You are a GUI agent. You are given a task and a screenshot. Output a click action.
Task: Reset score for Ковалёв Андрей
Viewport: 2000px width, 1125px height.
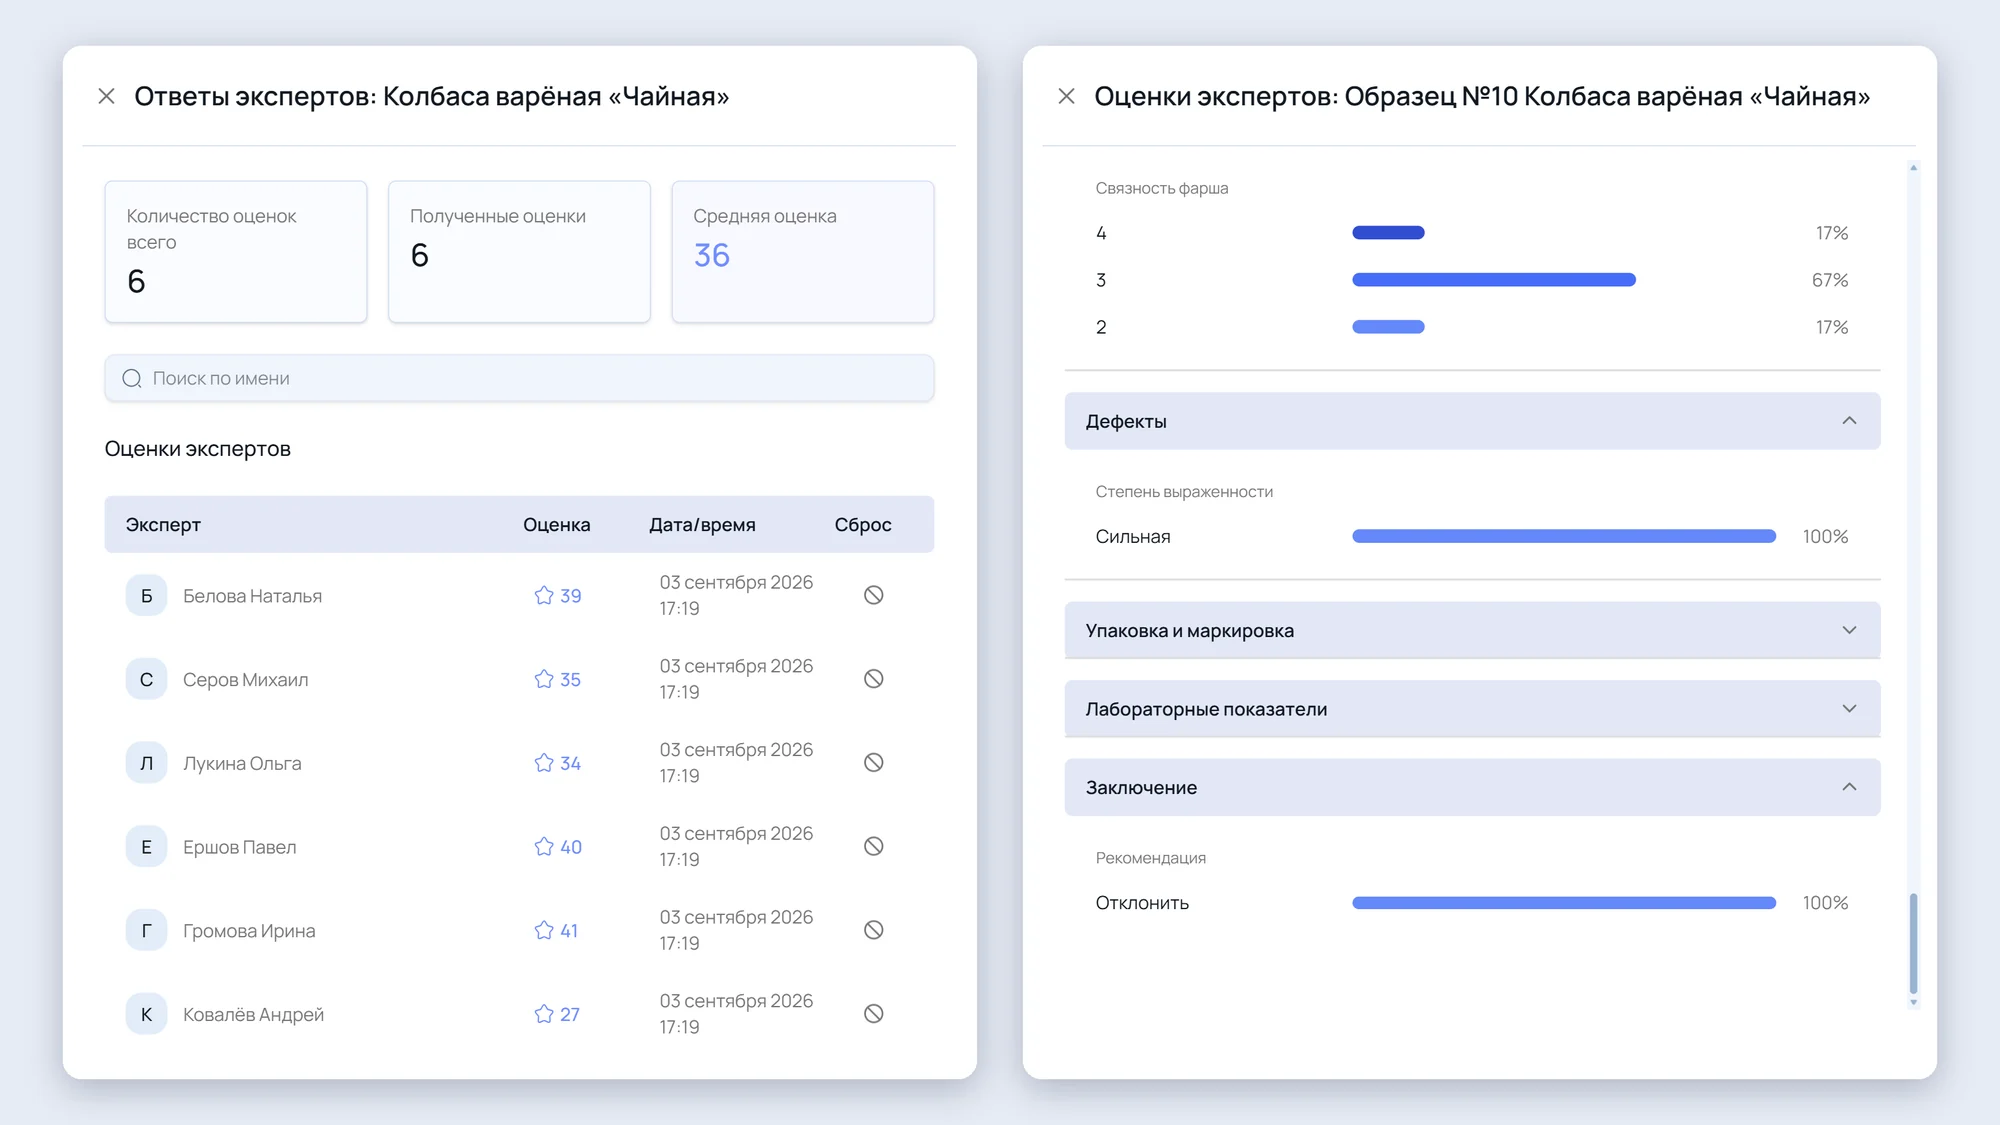click(x=873, y=1014)
